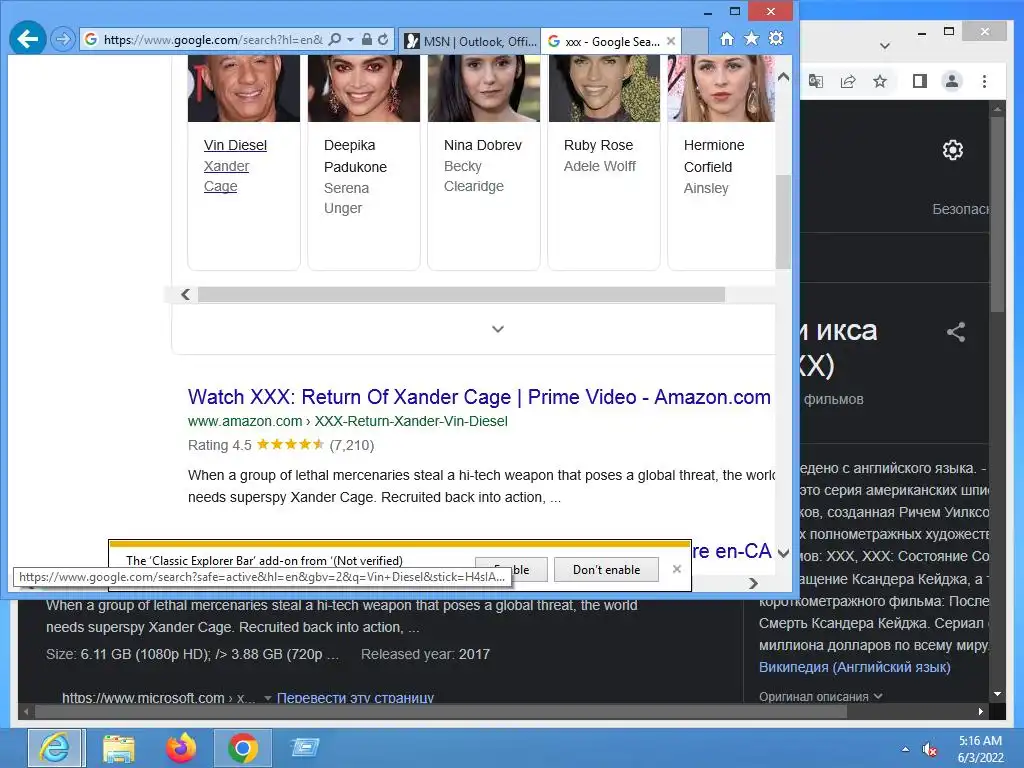Click Chrome translate page icon
This screenshot has width=1024, height=768.
click(x=815, y=81)
